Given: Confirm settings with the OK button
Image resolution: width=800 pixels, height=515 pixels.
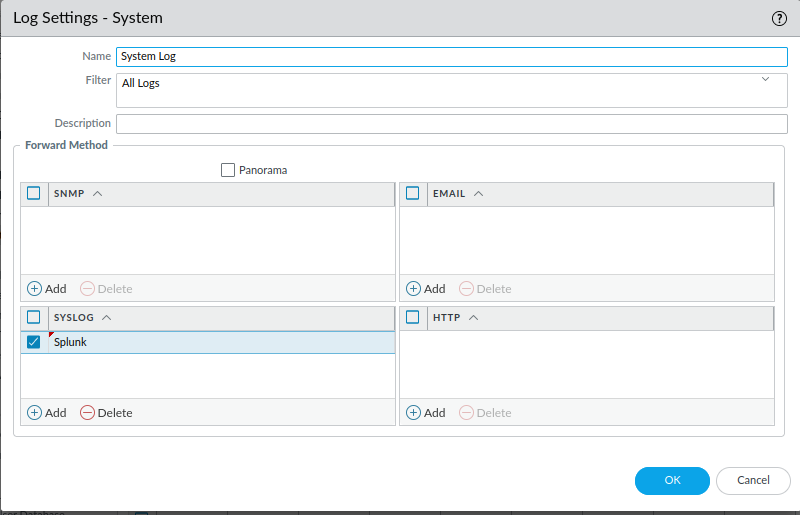Looking at the screenshot, I should point(672,480).
